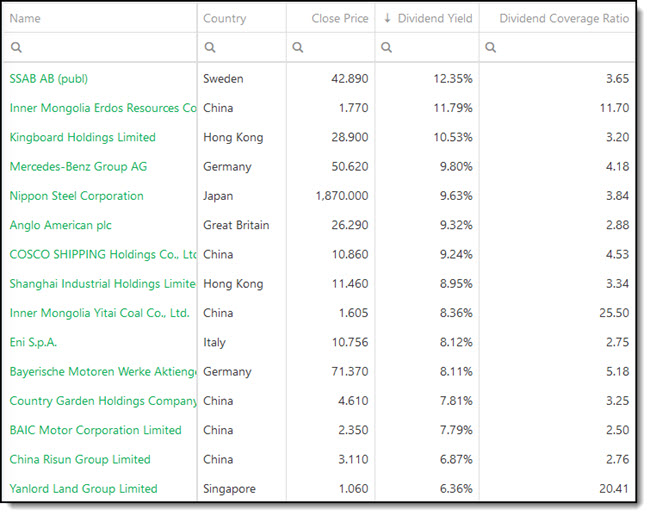Open Shanghai Industrial Holdings link
The image size is (650, 516).
102,283
